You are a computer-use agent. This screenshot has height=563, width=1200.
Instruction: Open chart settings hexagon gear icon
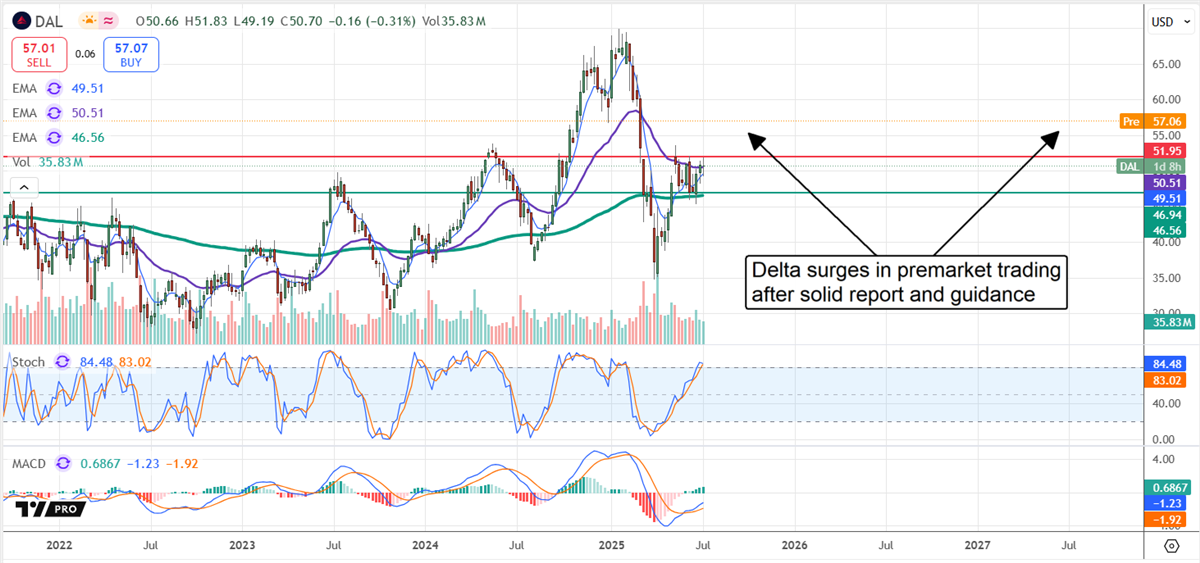[x=1170, y=546]
